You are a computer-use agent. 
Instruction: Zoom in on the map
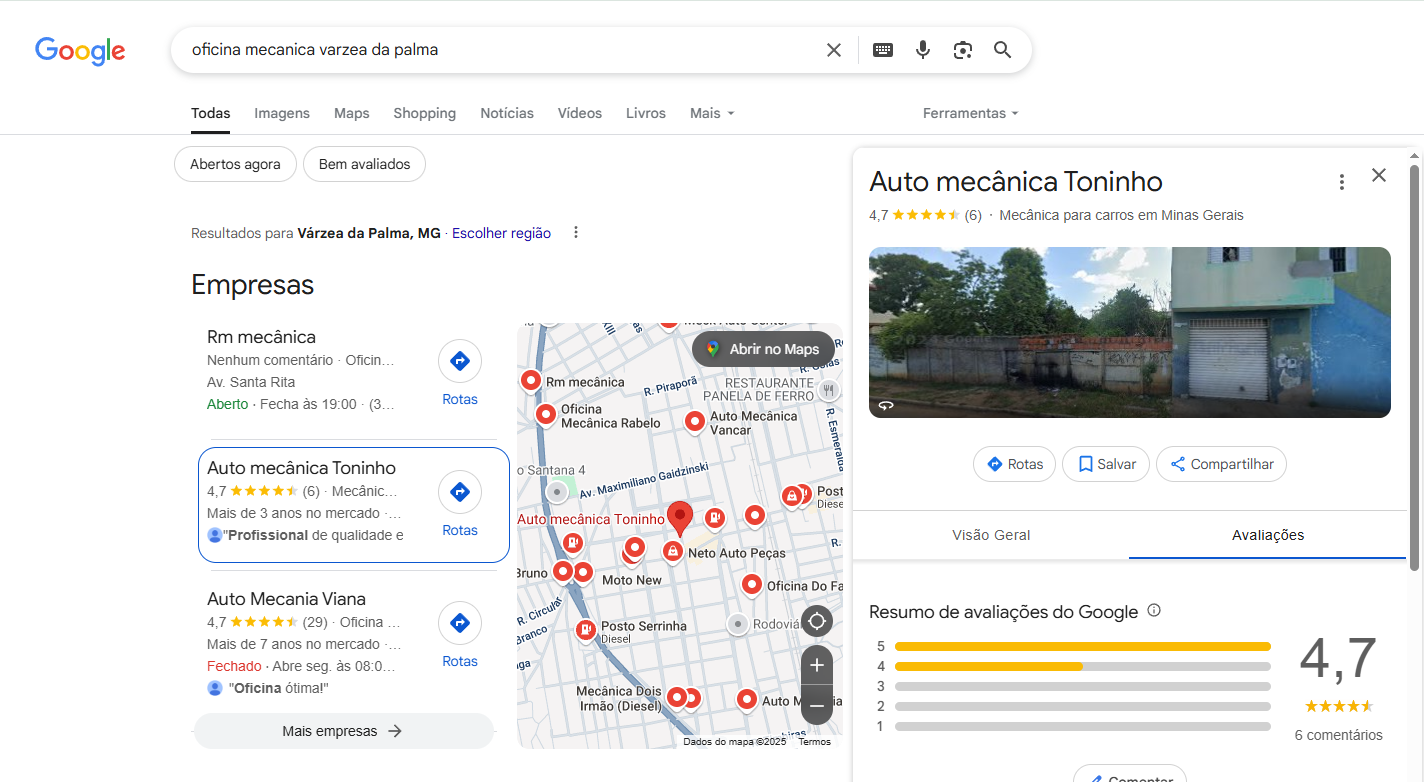(817, 665)
